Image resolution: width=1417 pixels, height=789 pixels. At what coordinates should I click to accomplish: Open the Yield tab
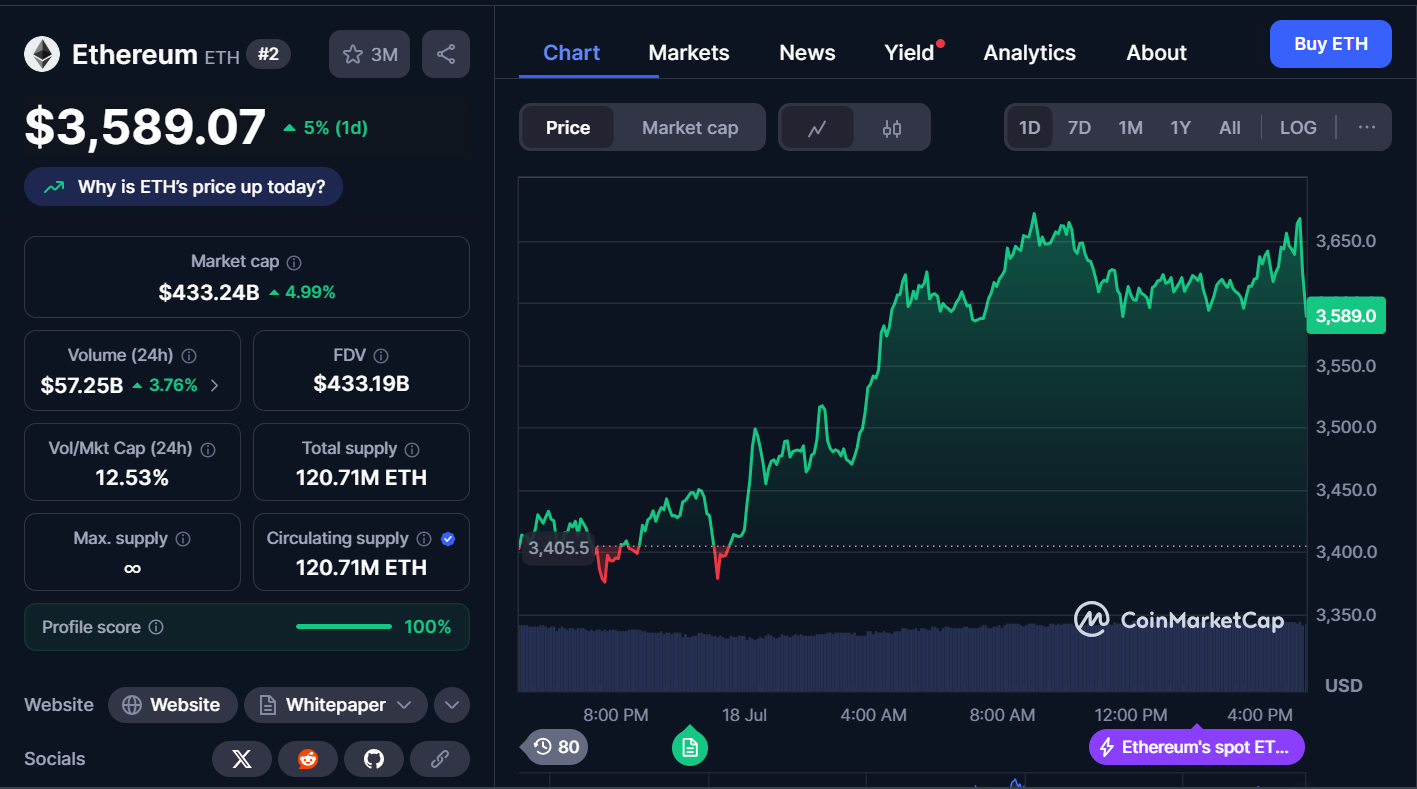point(910,53)
